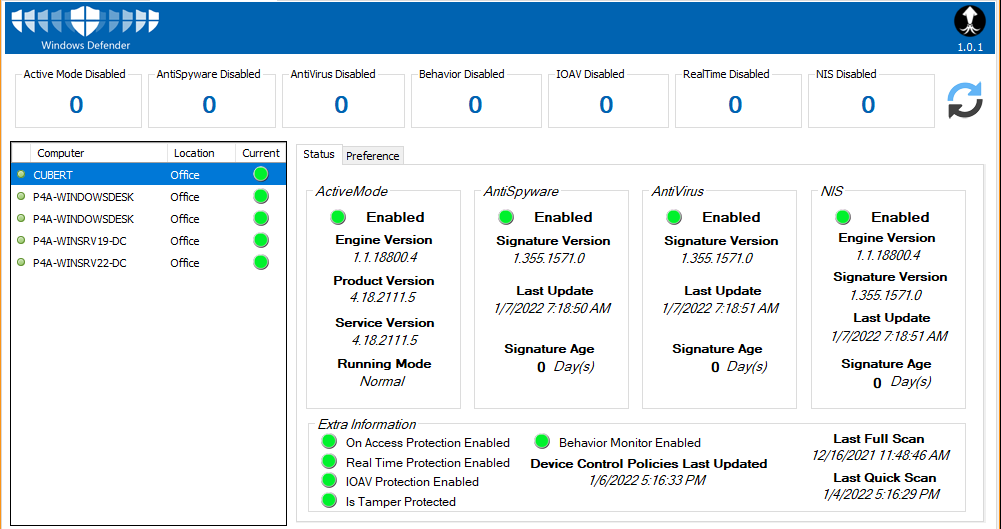1001x529 pixels.
Task: Click AntiSpyware signature version 1.355.1571.0
Action: click(x=549, y=258)
